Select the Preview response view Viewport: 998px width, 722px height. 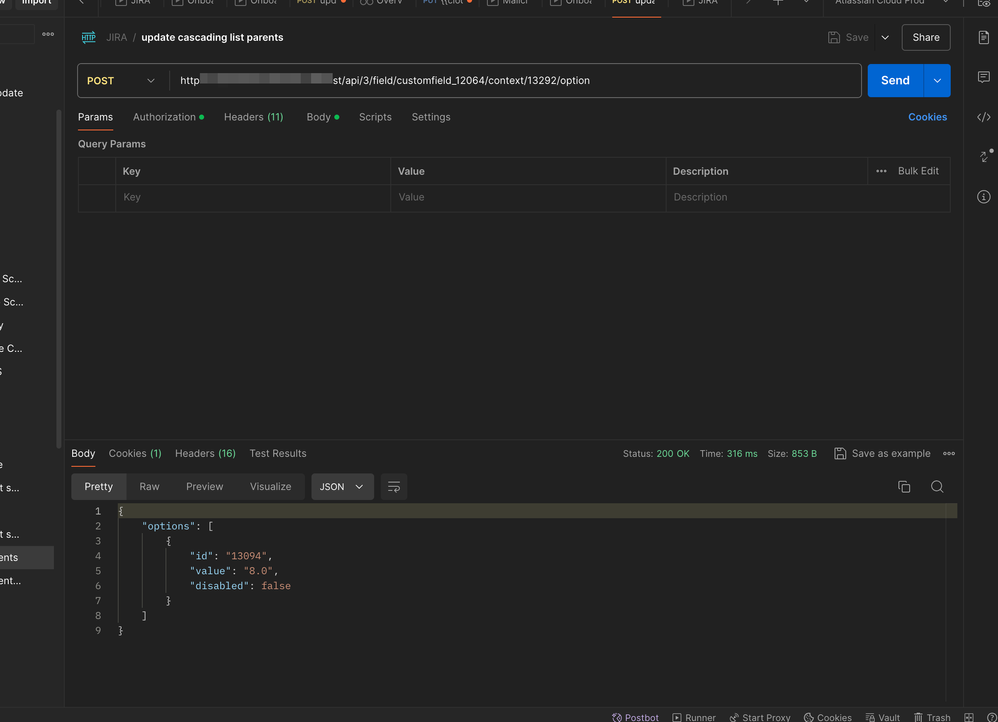204,487
